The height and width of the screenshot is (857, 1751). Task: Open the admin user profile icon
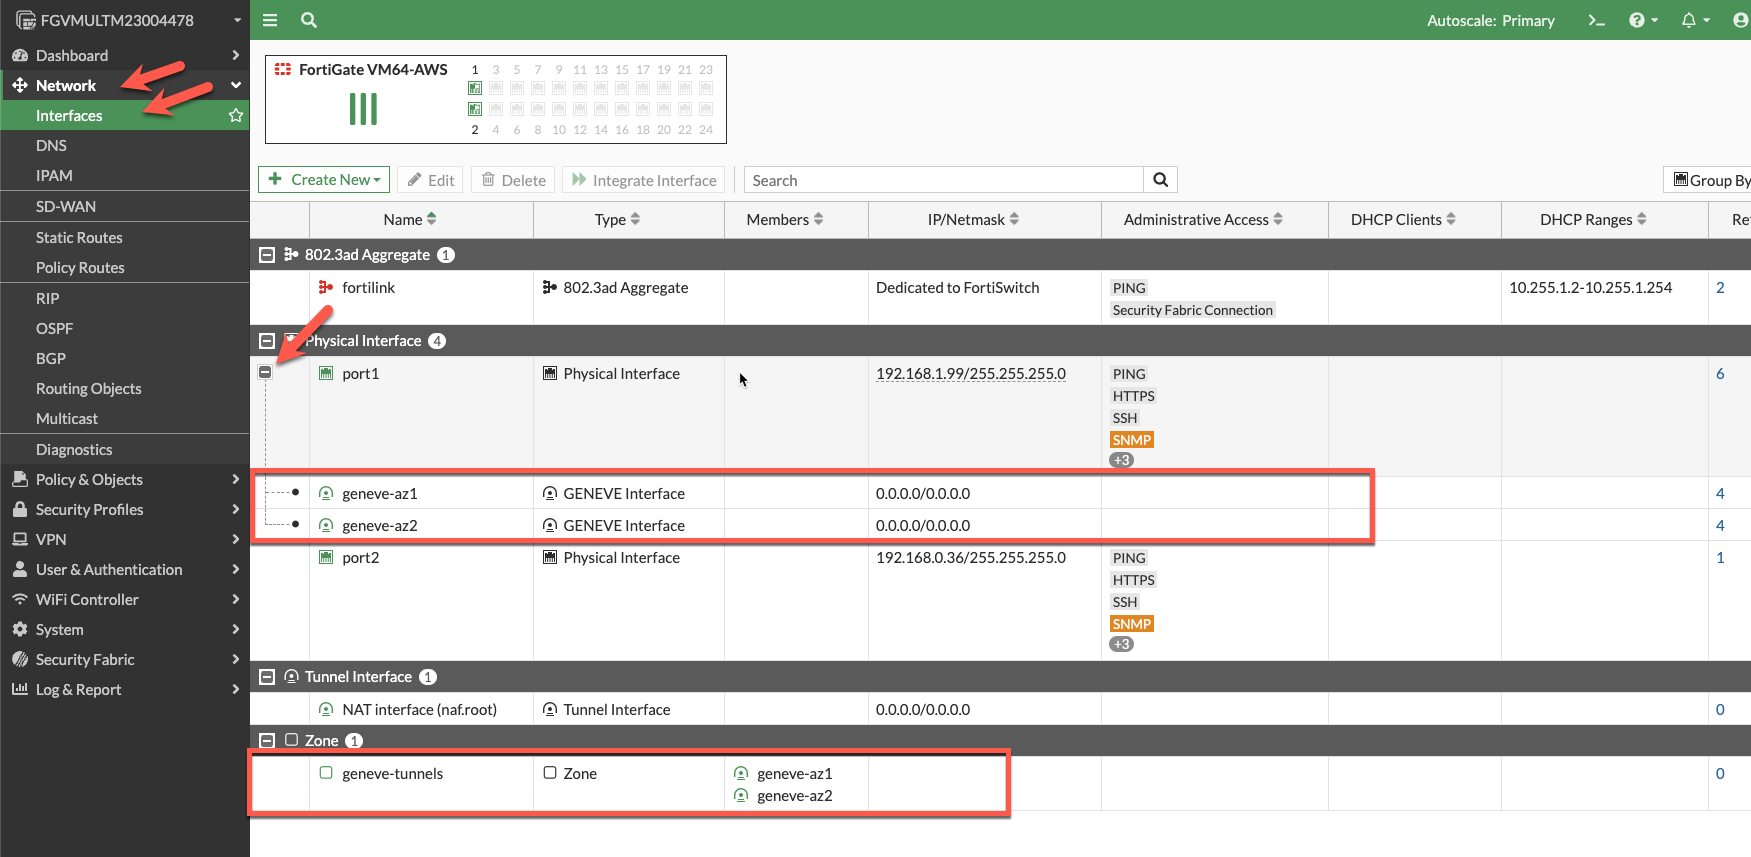[x=1742, y=20]
